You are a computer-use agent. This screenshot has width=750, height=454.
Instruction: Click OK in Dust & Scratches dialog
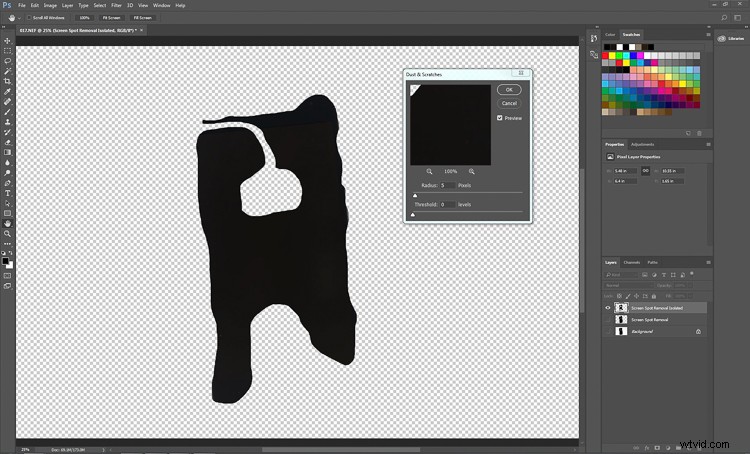(509, 90)
